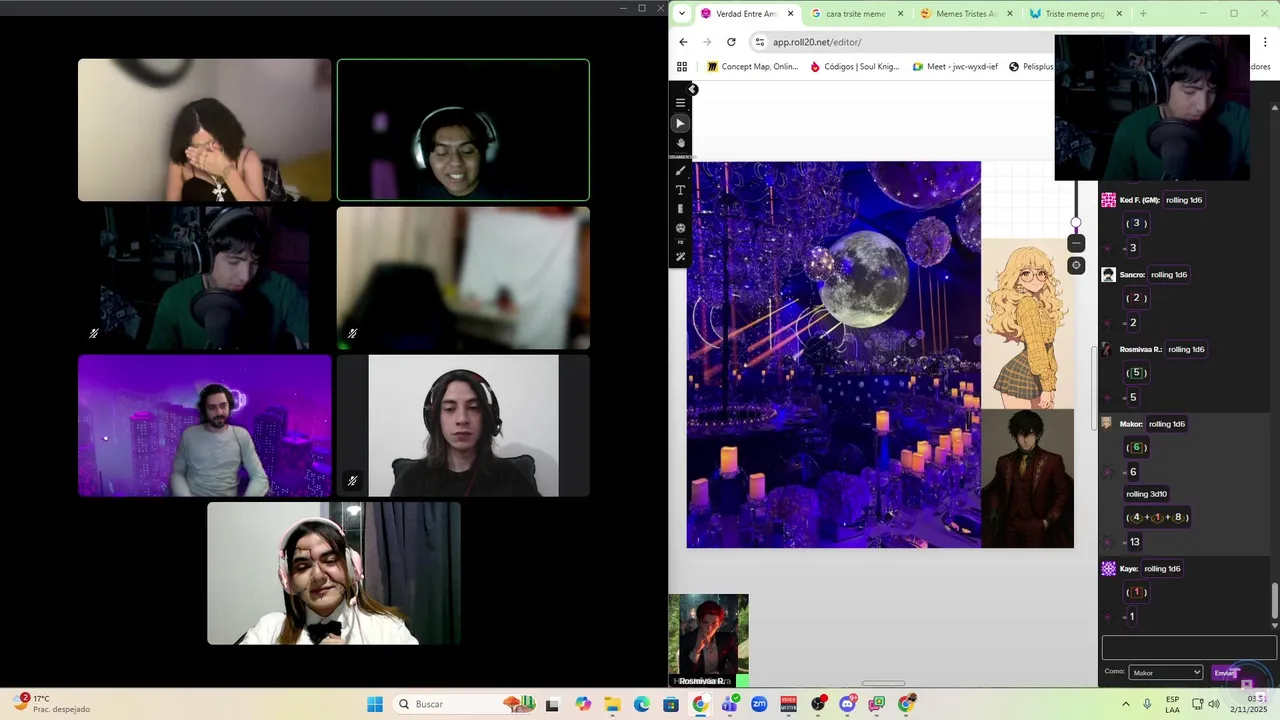
Task: Open Microsoft Edge from the taskbar
Action: pos(641,704)
